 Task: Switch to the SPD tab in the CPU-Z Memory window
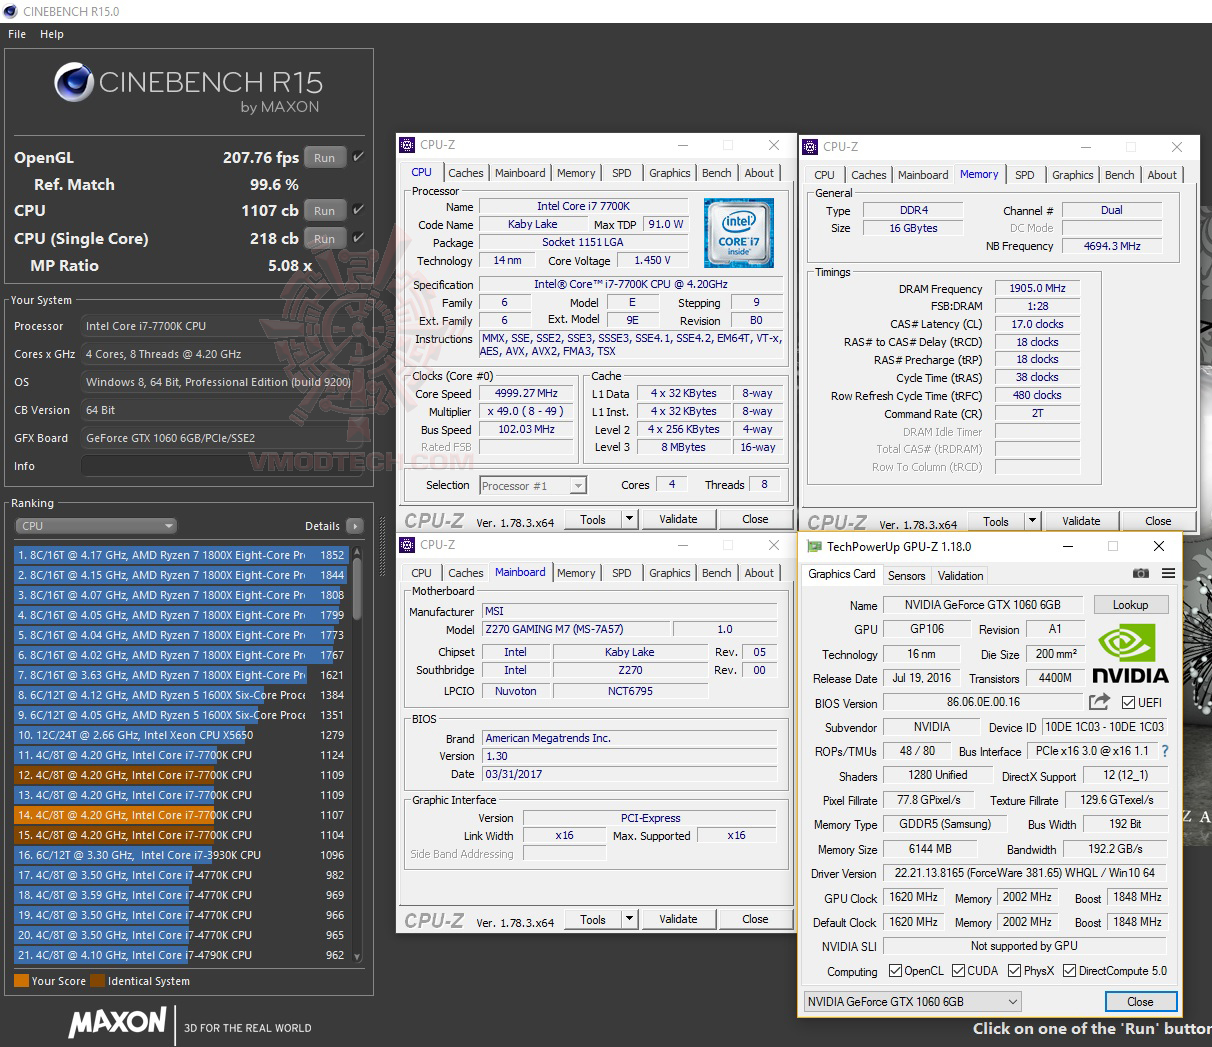[x=1025, y=175]
